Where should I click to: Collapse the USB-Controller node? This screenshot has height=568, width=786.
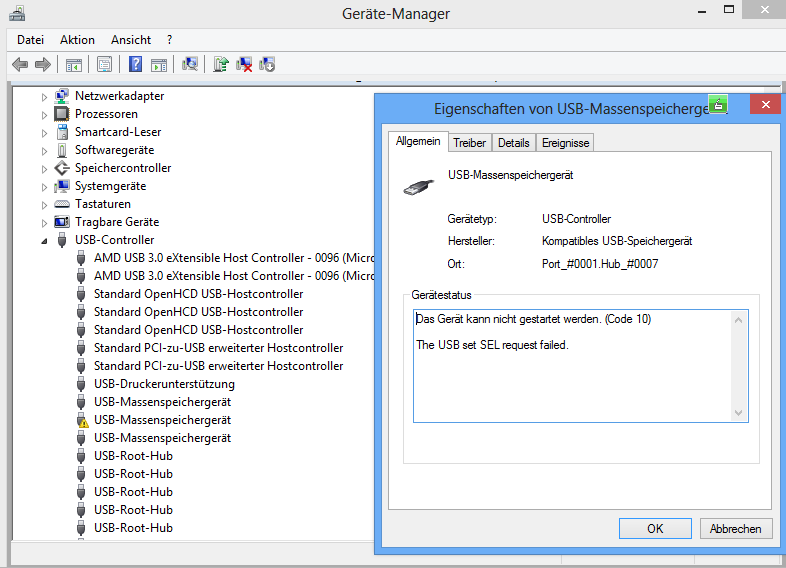44,241
